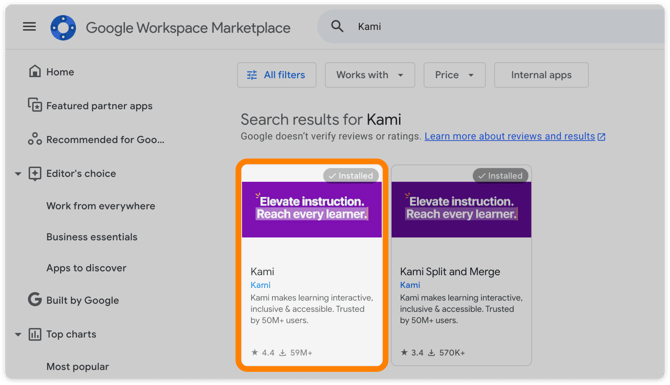This screenshot has width=670, height=385.
Task: Open Built by Google
Action: click(82, 300)
